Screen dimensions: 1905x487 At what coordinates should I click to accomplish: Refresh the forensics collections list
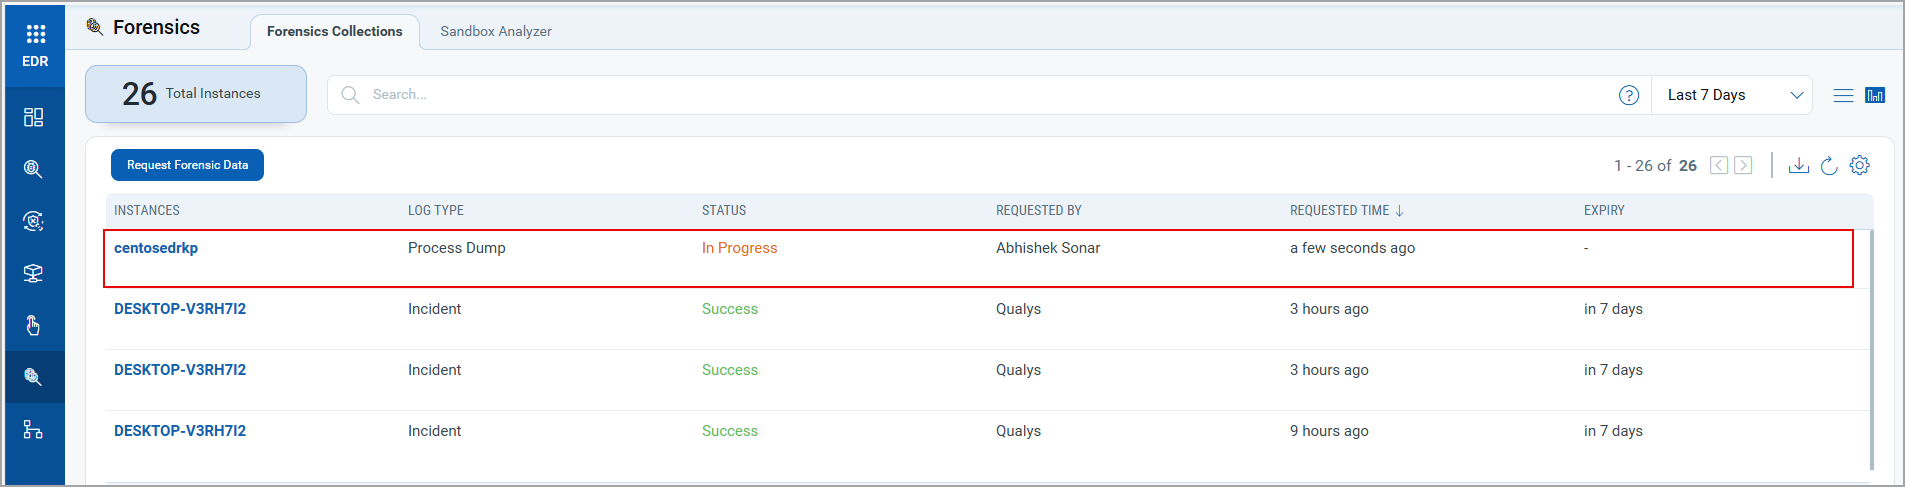1829,165
